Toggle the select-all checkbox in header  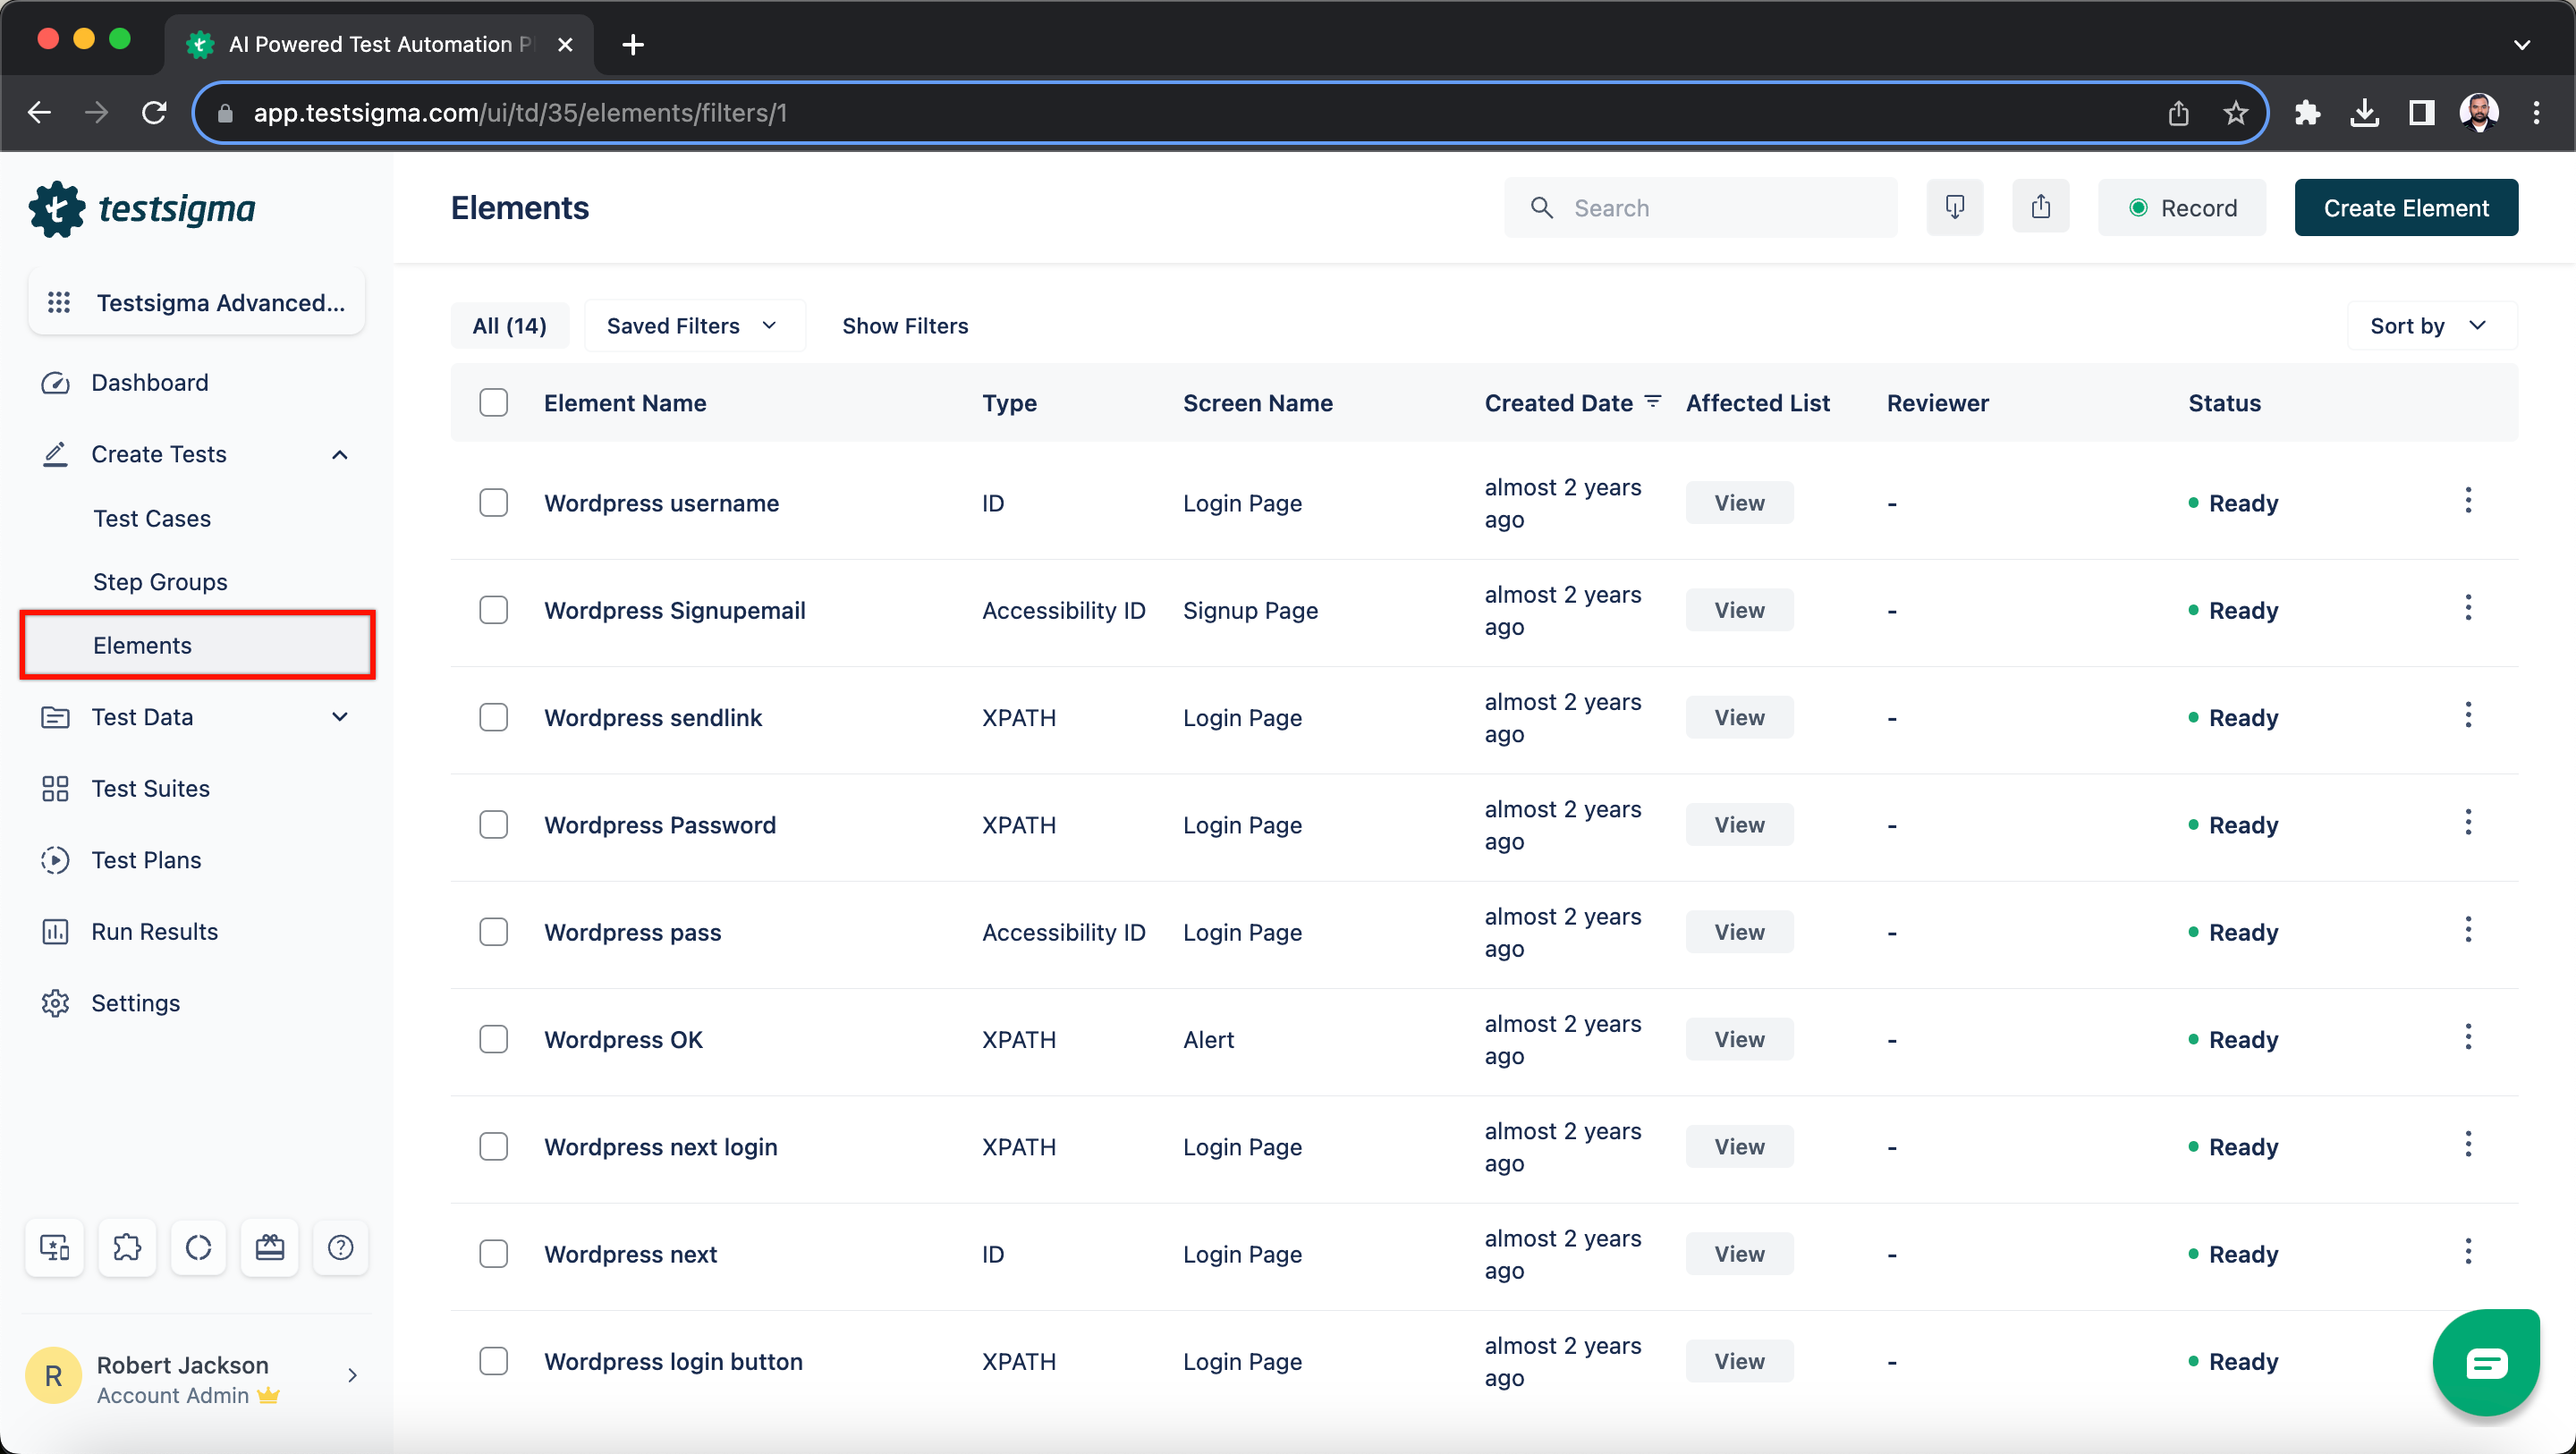494,402
